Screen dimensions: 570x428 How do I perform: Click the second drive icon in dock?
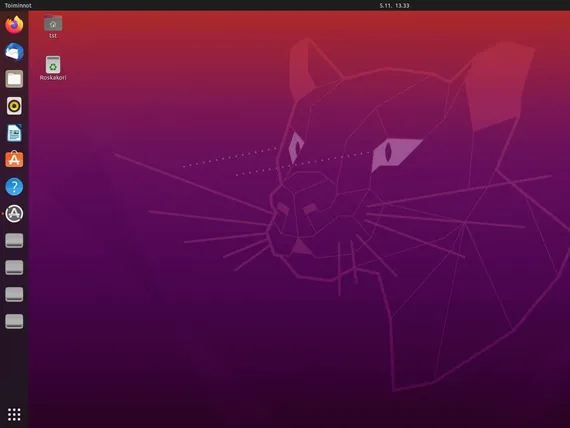tap(14, 268)
